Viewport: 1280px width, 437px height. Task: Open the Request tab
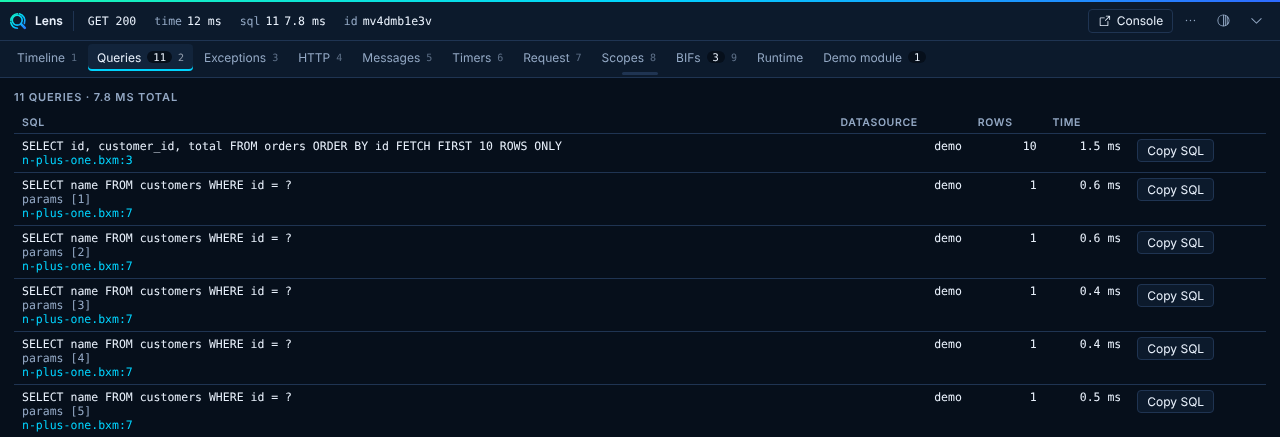pos(552,58)
